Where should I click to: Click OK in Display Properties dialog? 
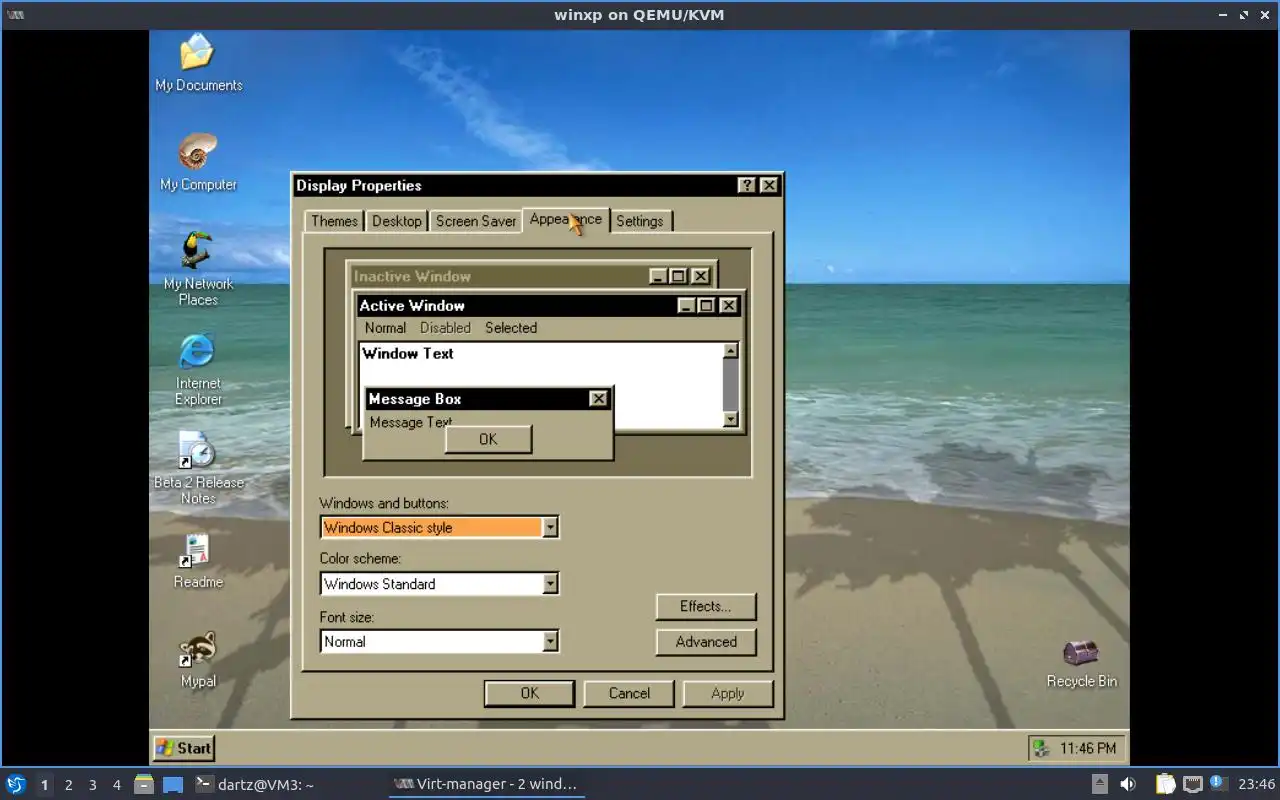click(529, 693)
